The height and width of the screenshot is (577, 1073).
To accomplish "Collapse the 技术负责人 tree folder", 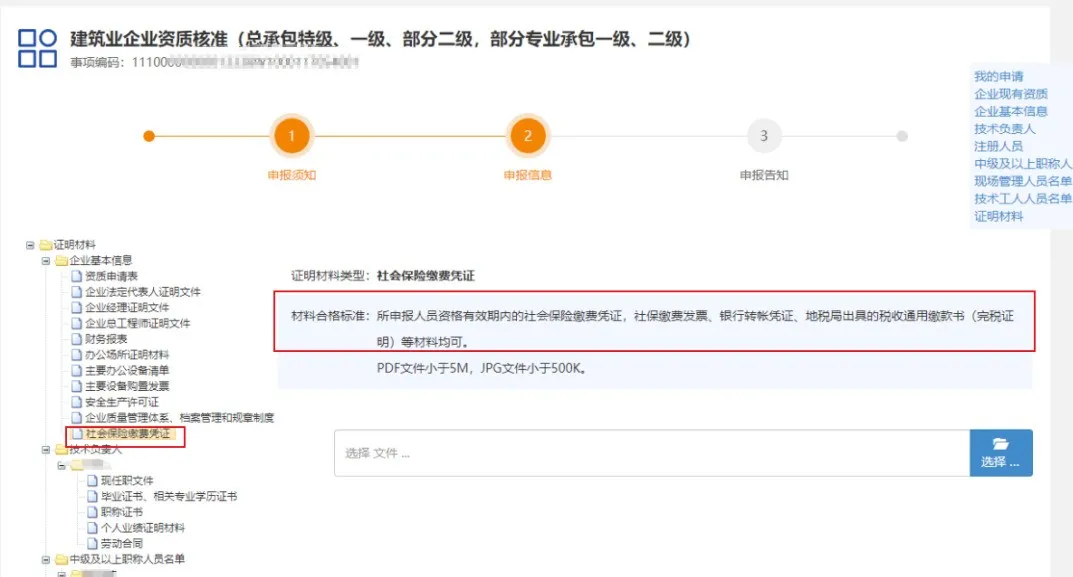I will (46, 450).
